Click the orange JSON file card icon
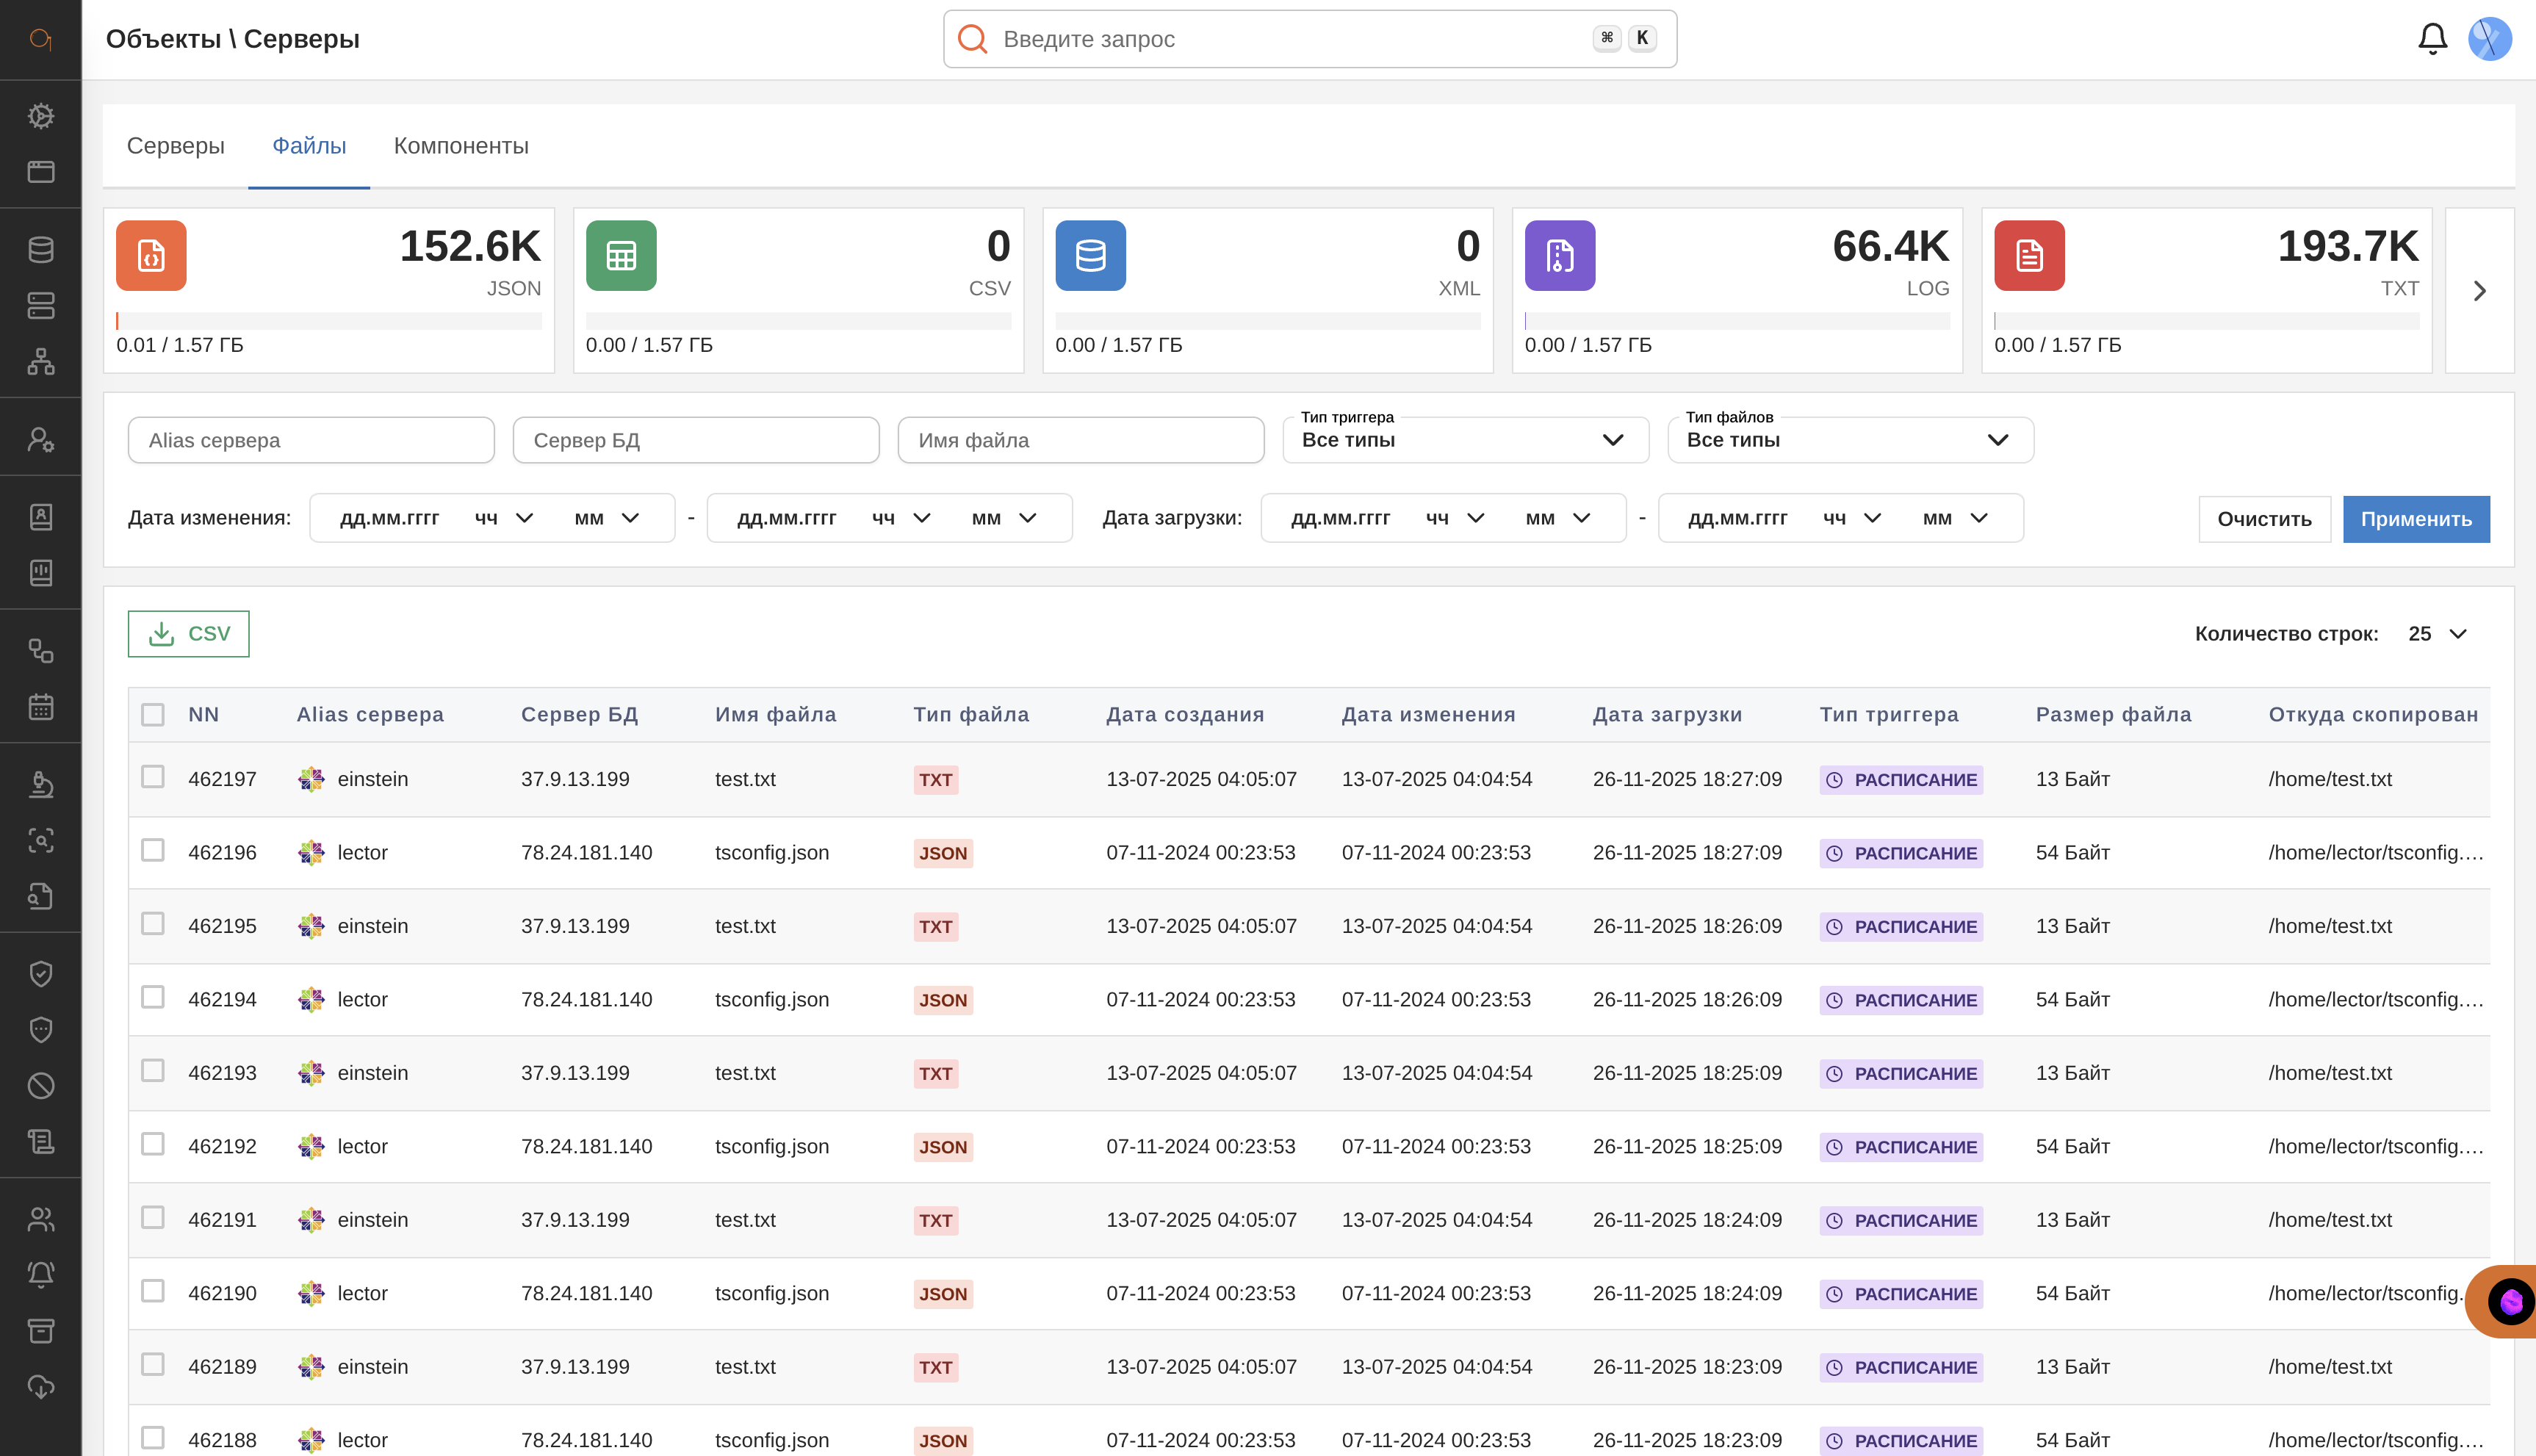2536x1456 pixels. tap(151, 256)
